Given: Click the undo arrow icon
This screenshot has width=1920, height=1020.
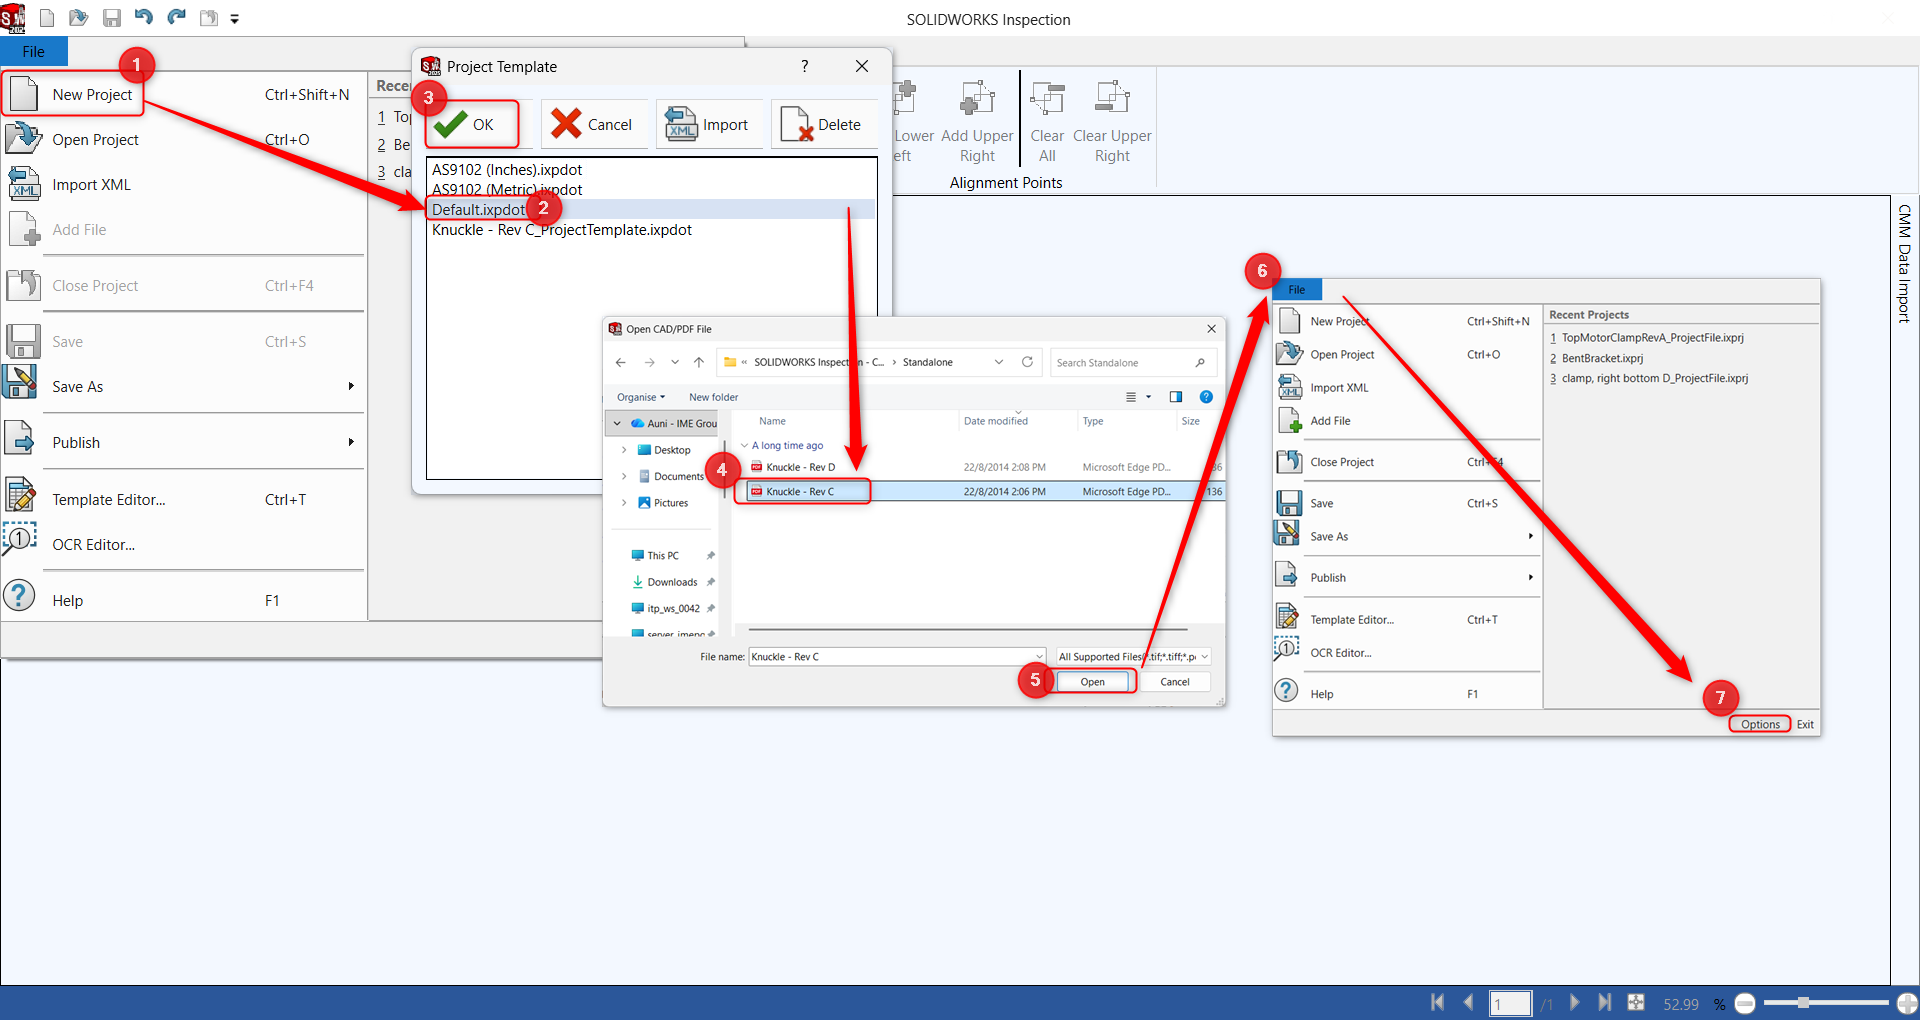Looking at the screenshot, I should click(x=144, y=17).
